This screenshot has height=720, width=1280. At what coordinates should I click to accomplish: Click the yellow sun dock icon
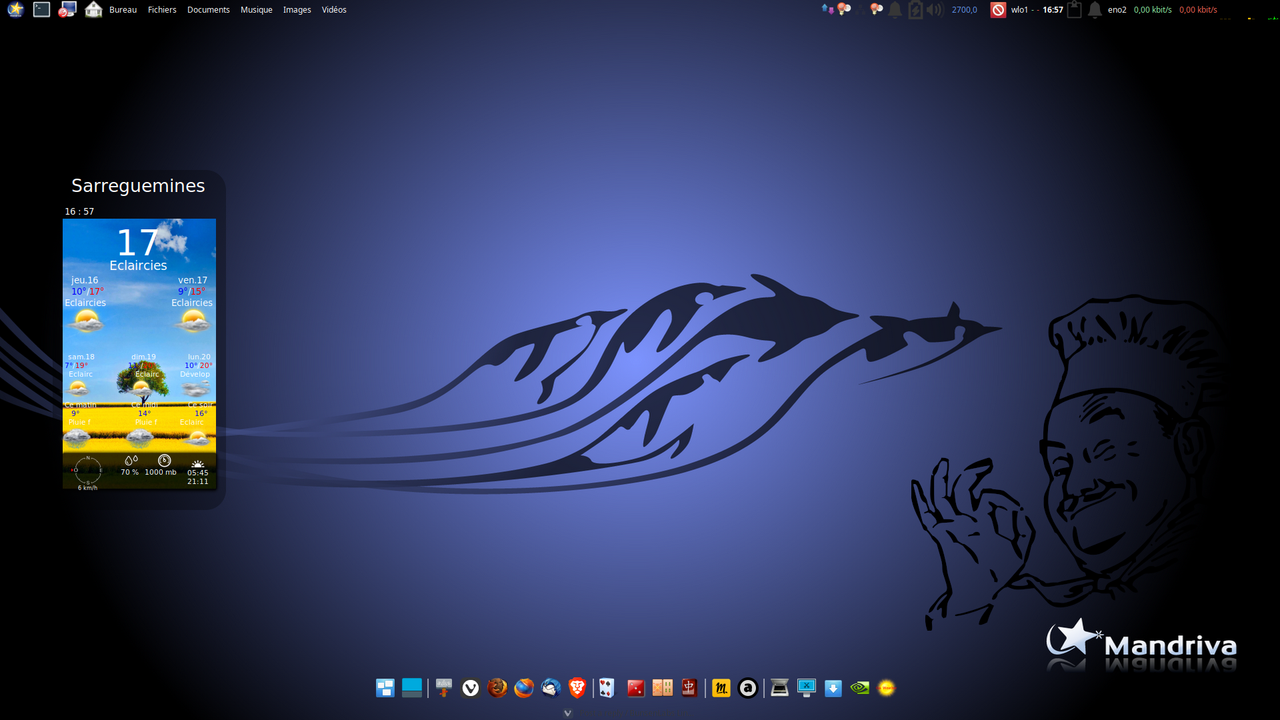click(886, 688)
